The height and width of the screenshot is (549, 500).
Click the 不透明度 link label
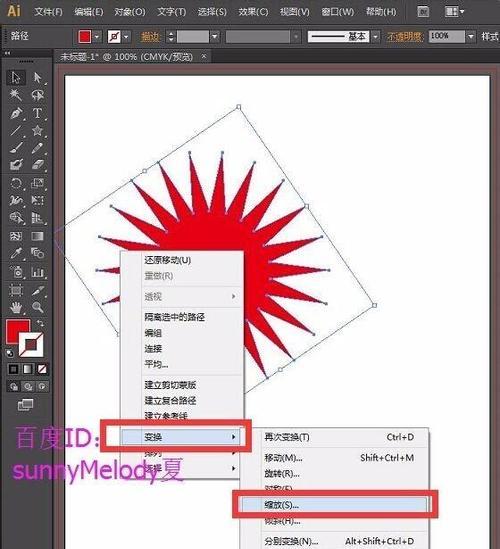(x=405, y=36)
